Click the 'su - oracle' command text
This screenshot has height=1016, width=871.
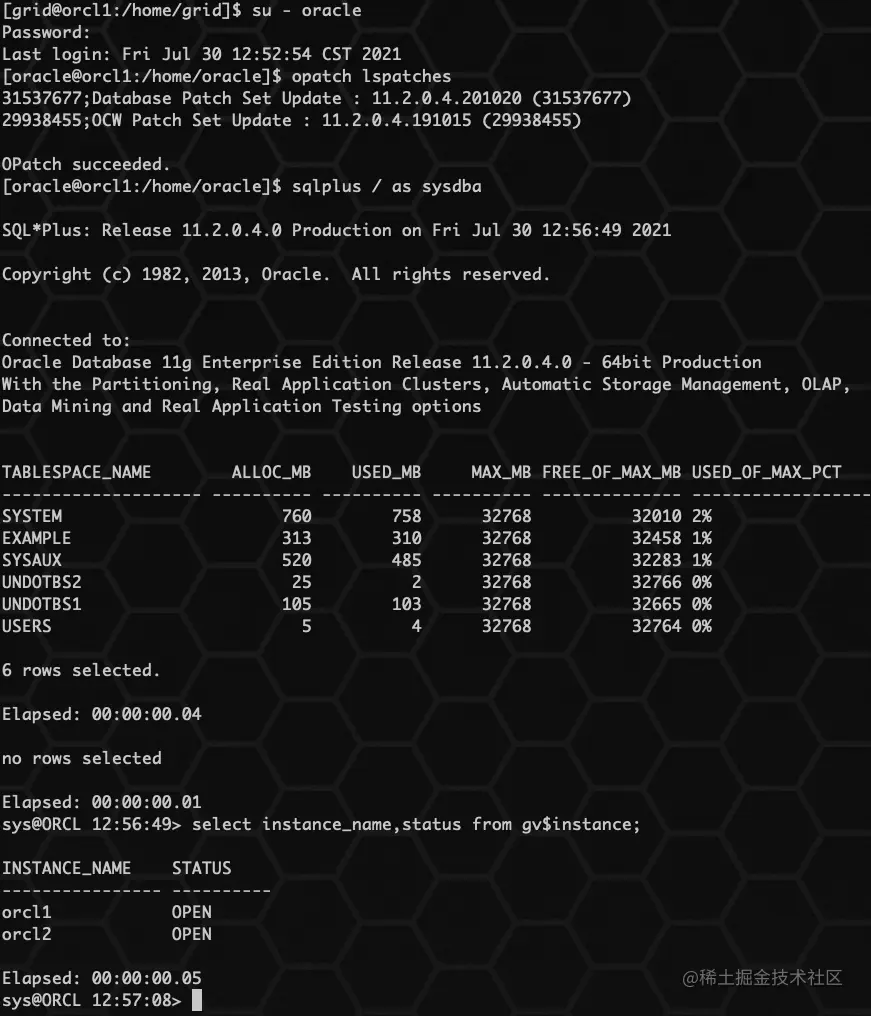tap(307, 10)
